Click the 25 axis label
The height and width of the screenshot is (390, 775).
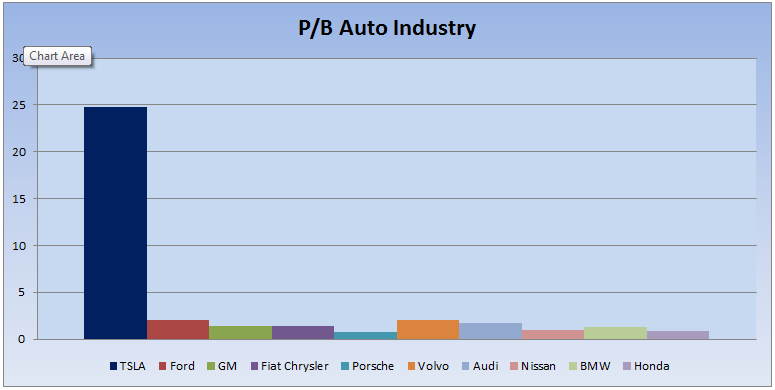tap(19, 105)
